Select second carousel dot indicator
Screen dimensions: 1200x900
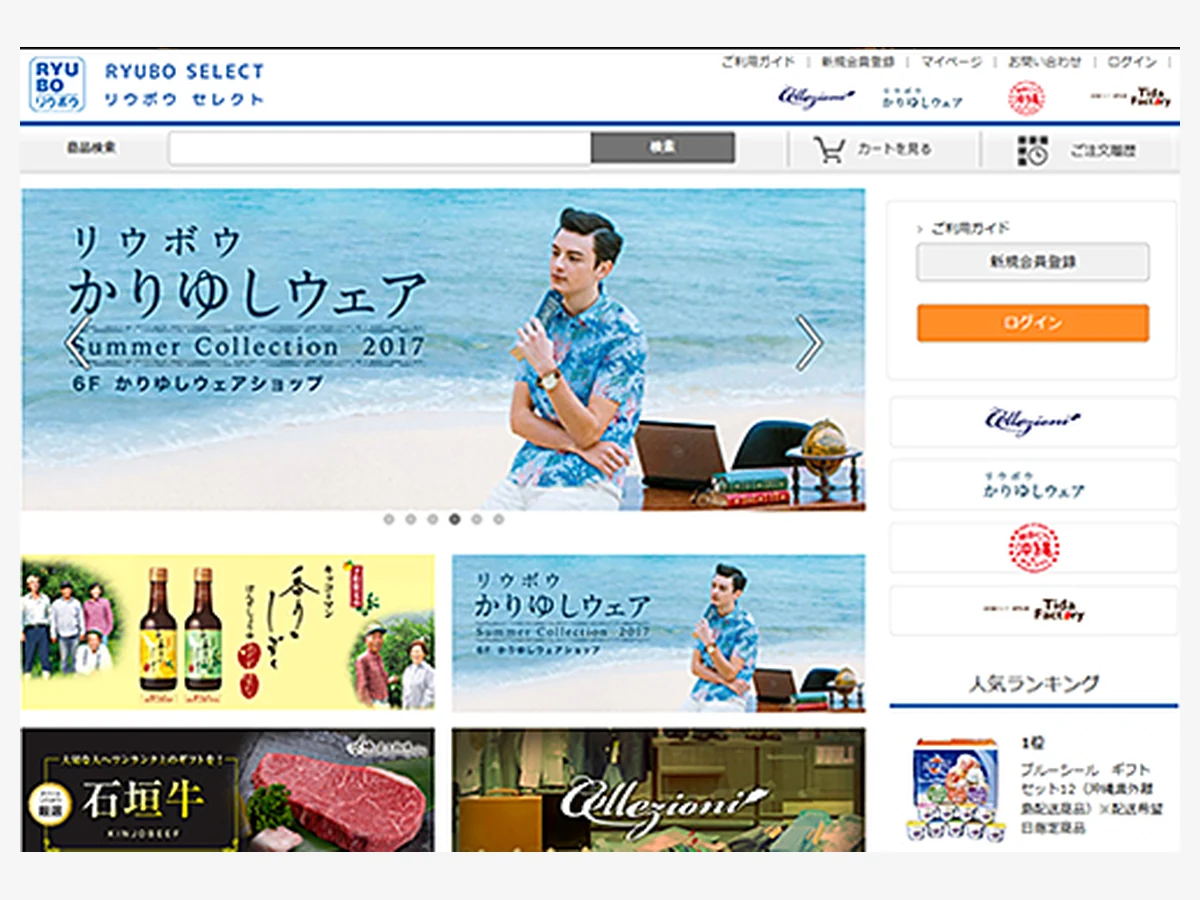pos(410,519)
